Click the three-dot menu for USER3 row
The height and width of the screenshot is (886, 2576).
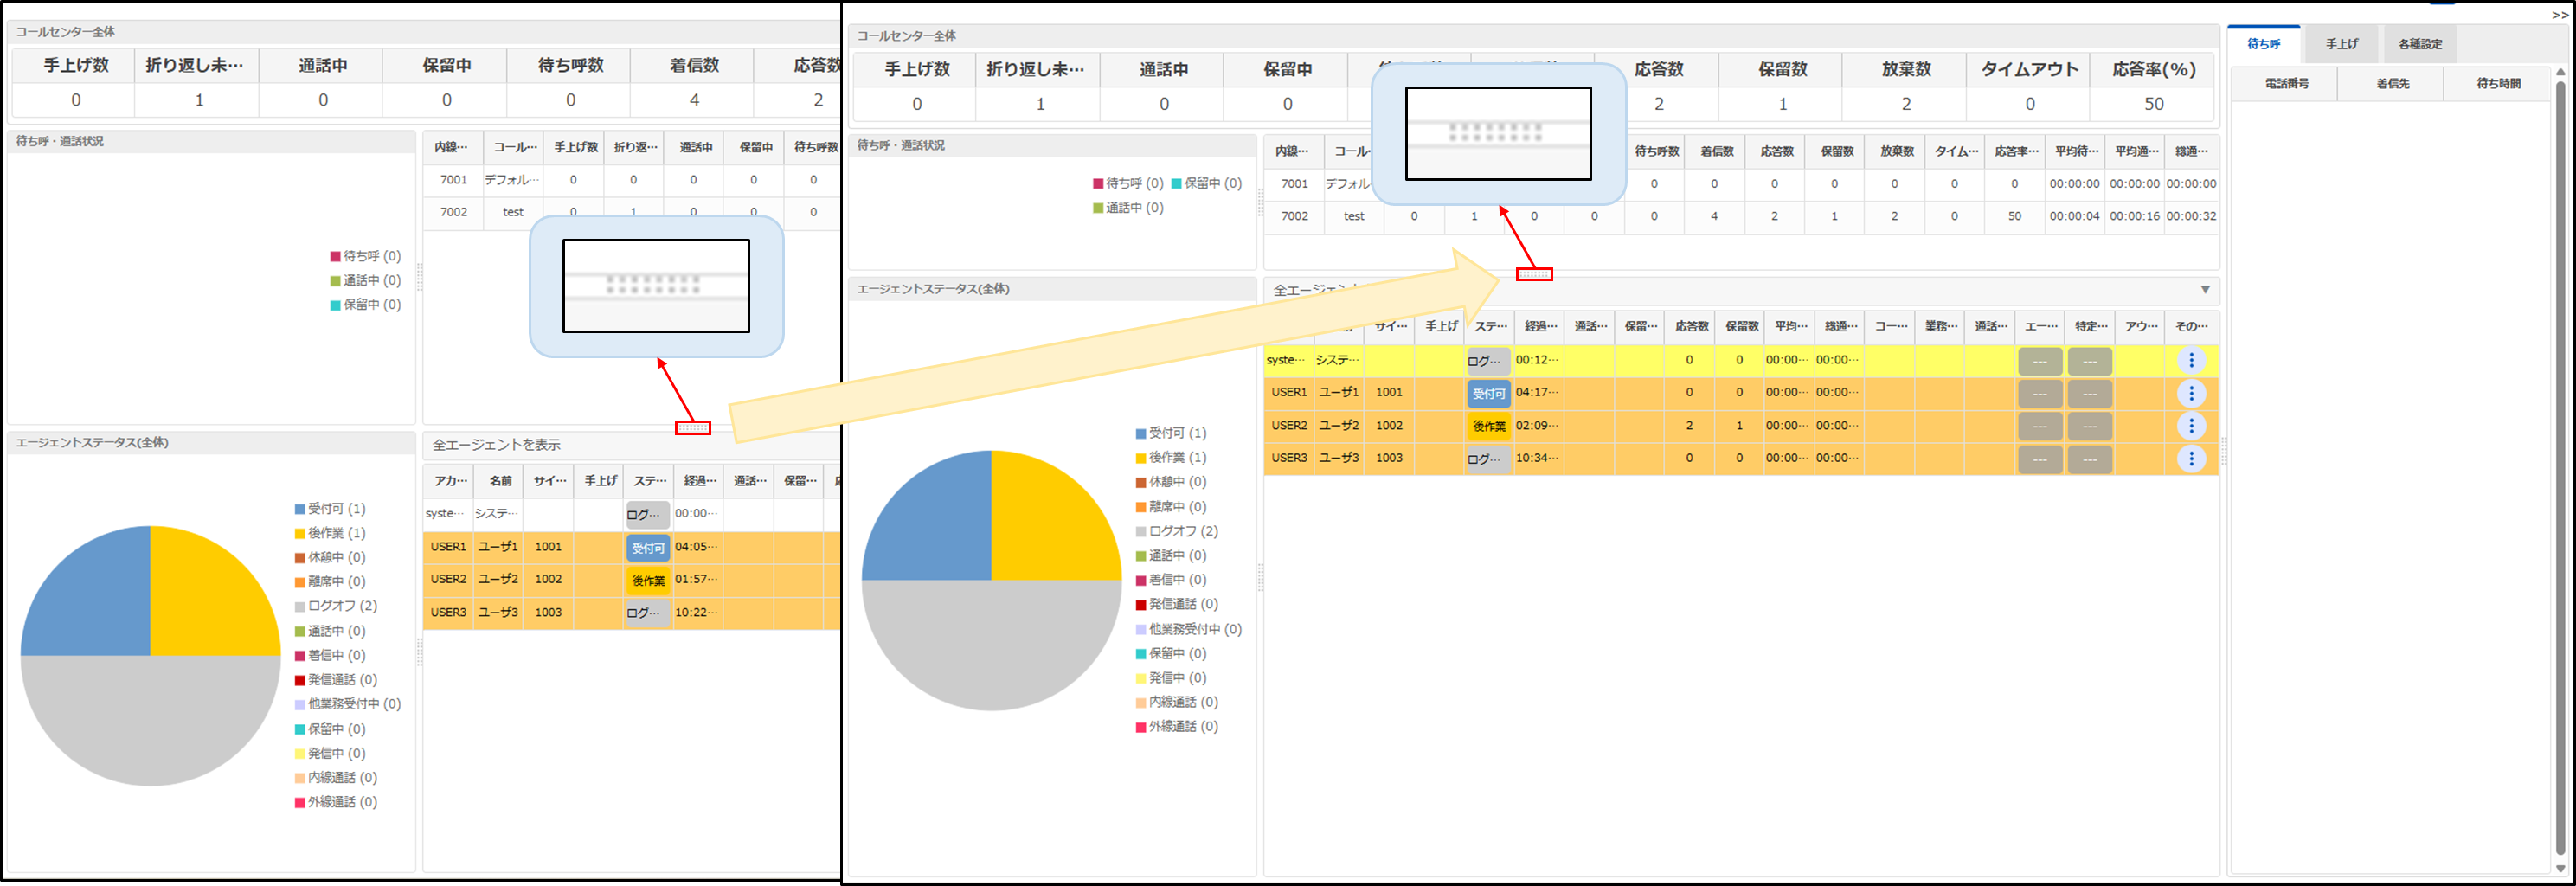pyautogui.click(x=2190, y=459)
